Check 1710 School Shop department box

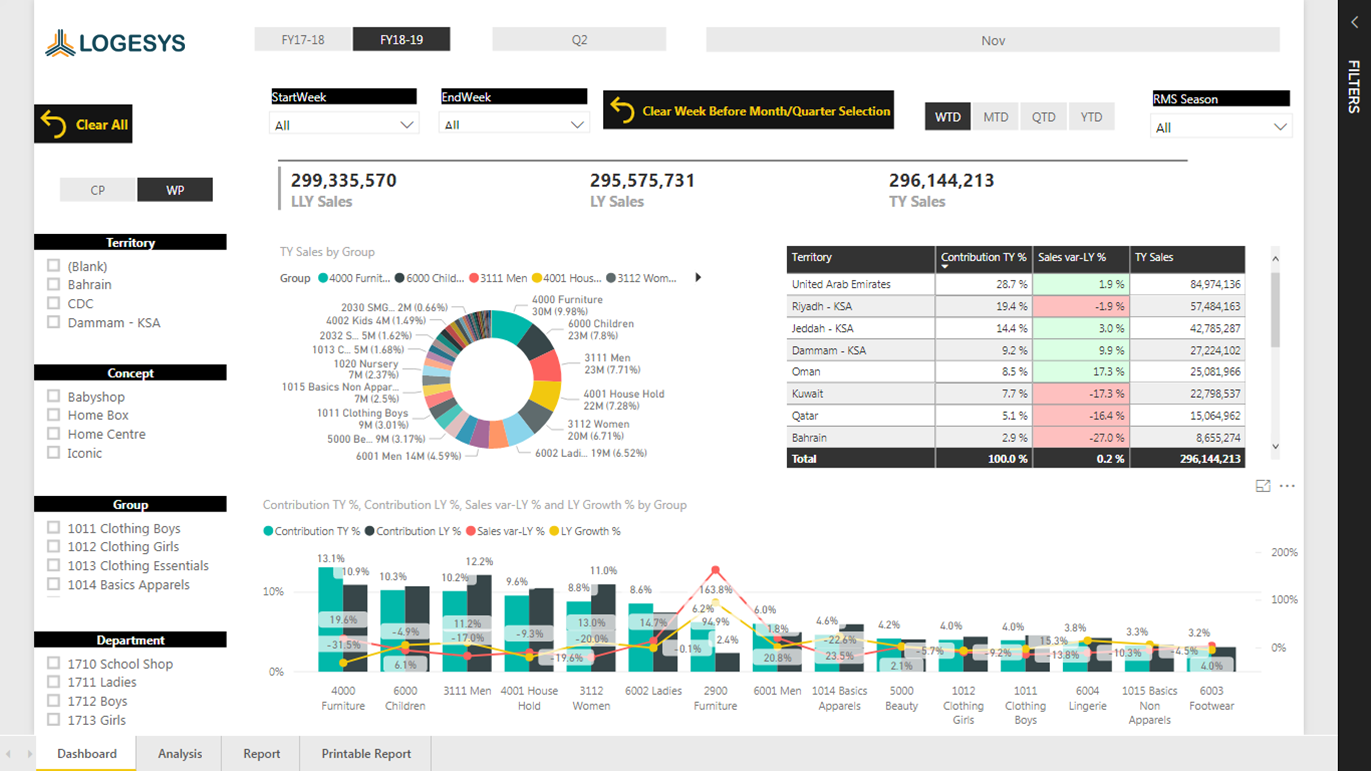pos(53,663)
